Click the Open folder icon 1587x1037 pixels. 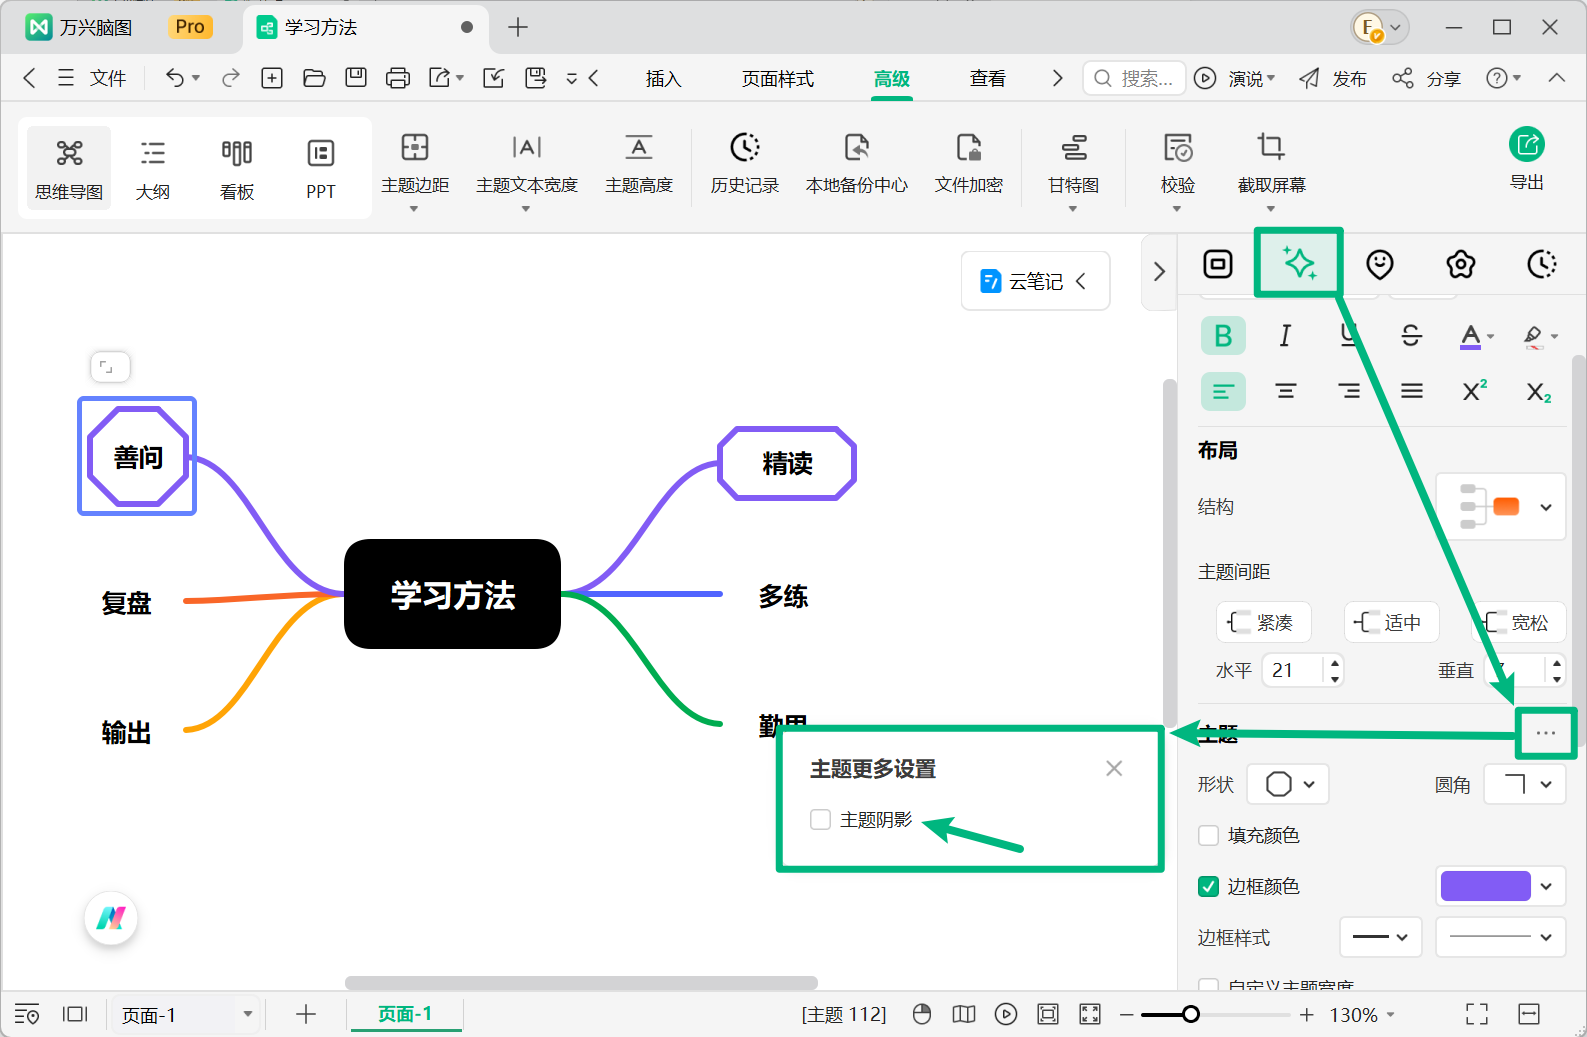[x=314, y=78]
